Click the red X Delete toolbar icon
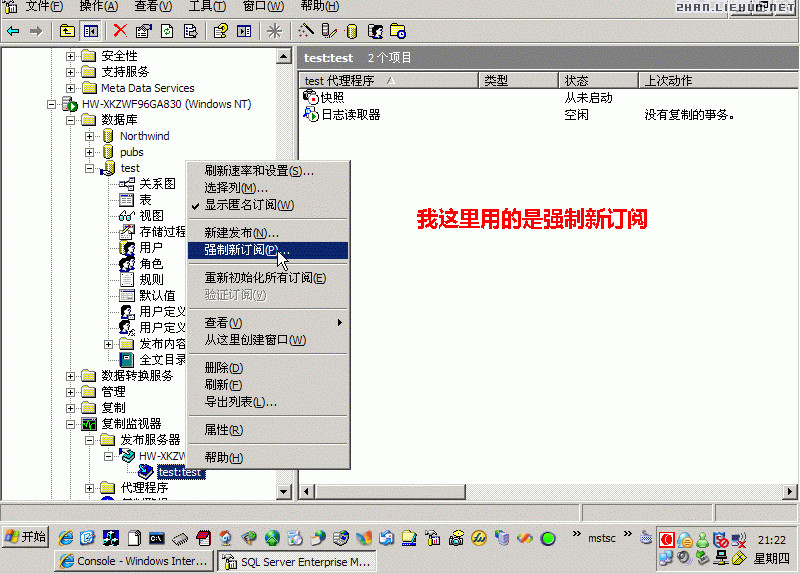Screen dimensions: 800x574 (120, 31)
